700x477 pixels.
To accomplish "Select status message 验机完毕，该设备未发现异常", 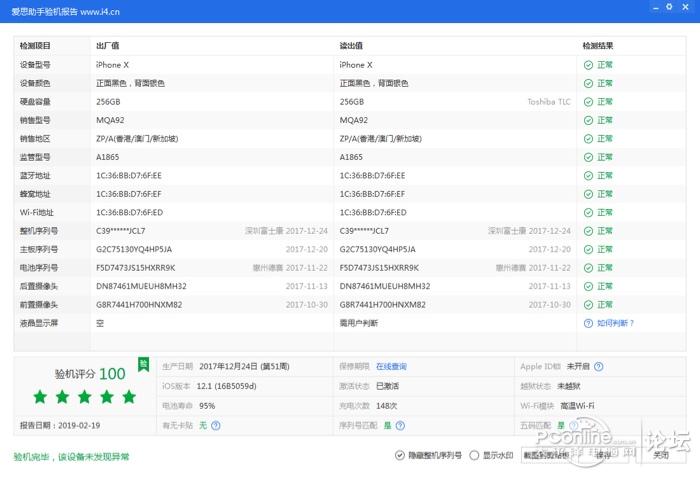I will click(71, 457).
